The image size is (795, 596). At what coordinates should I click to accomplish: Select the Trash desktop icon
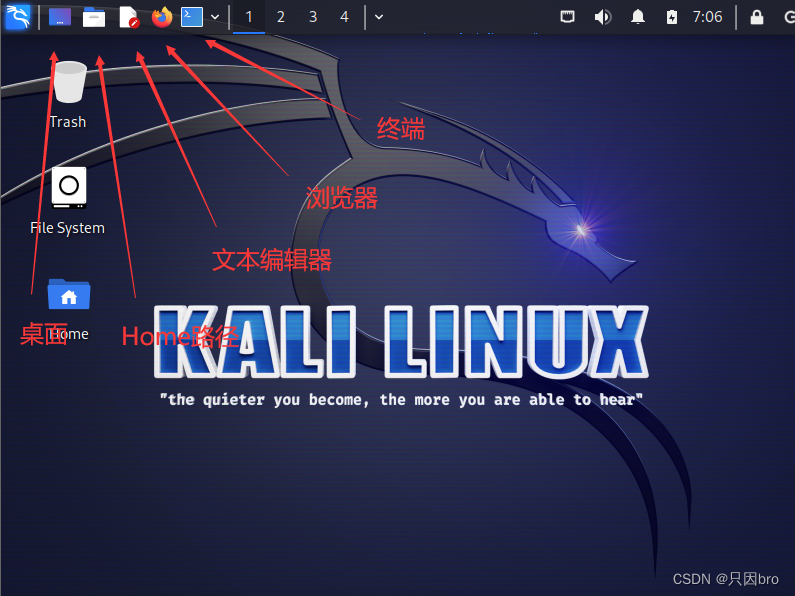tap(69, 82)
